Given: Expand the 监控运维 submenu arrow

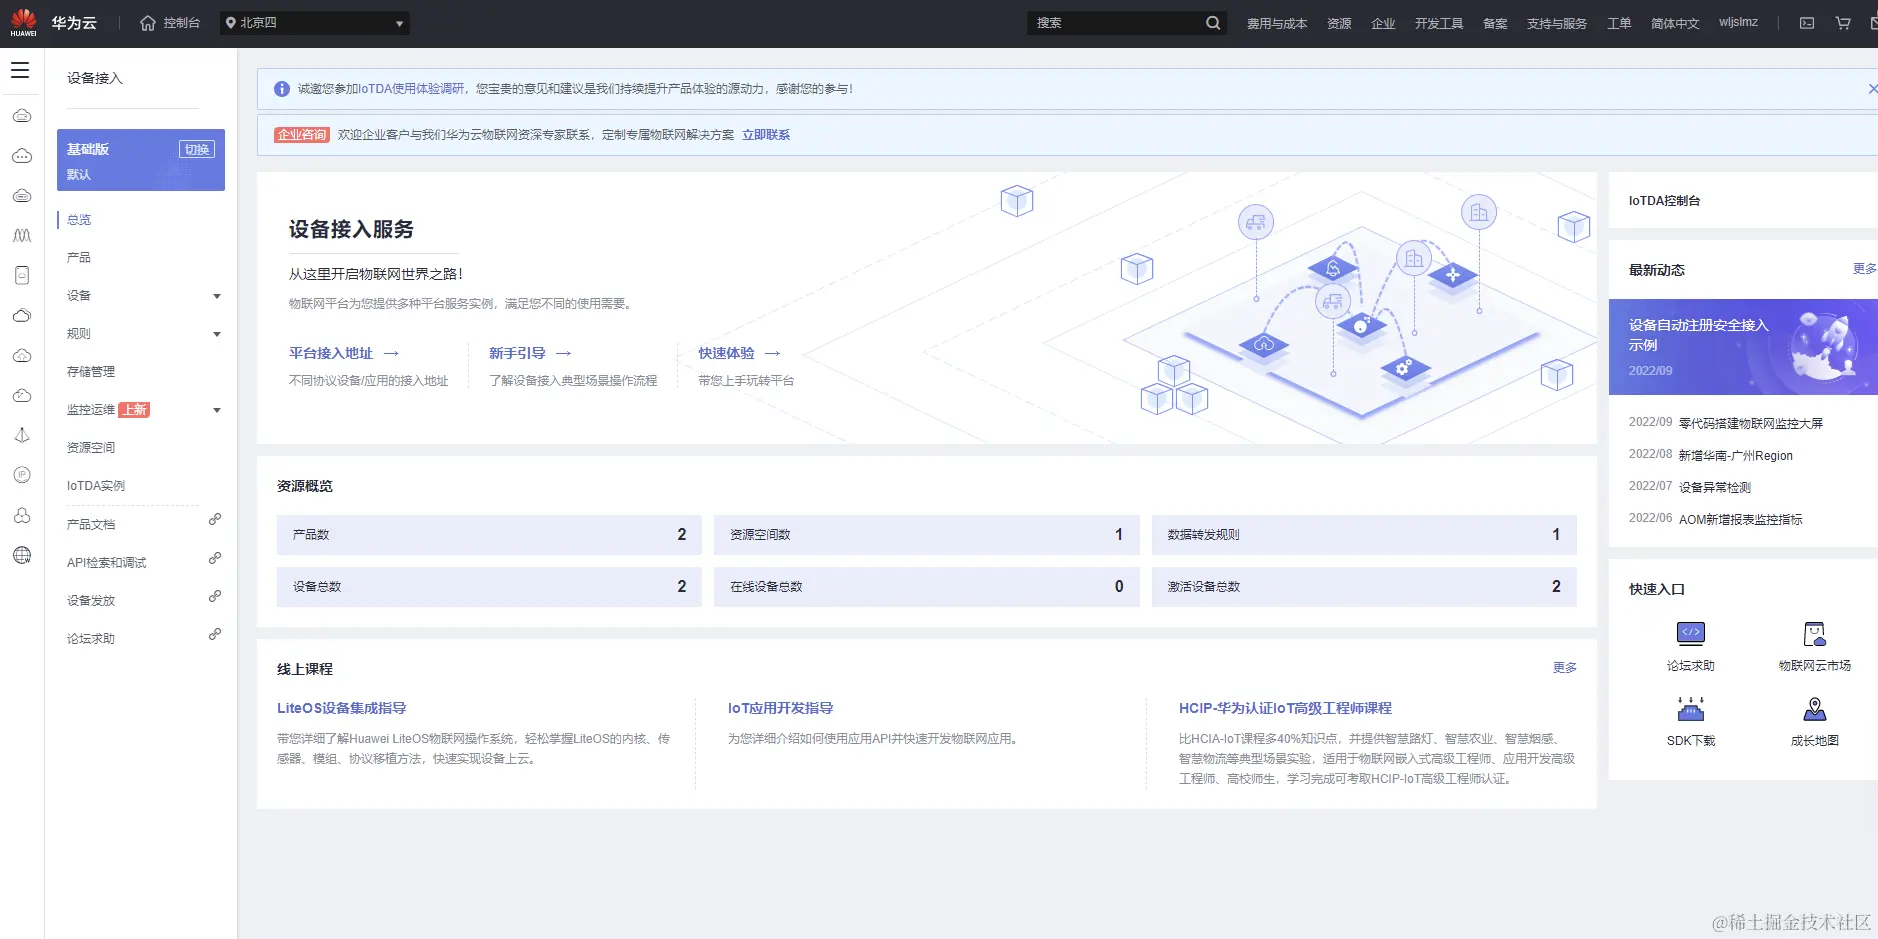Looking at the screenshot, I should coord(217,410).
